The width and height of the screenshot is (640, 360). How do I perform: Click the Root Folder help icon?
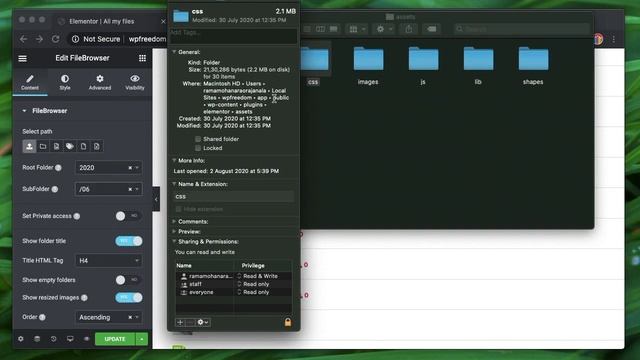(x=58, y=168)
